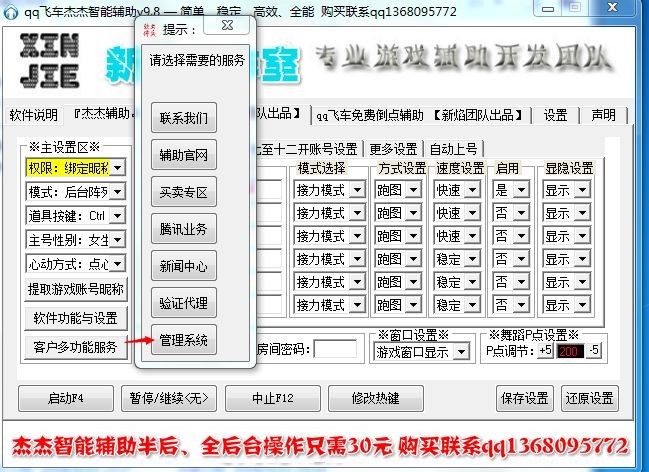Image resolution: width=649 pixels, height=472 pixels.
Task: Click the 联系我们 button in the dialog
Action: 184,118
